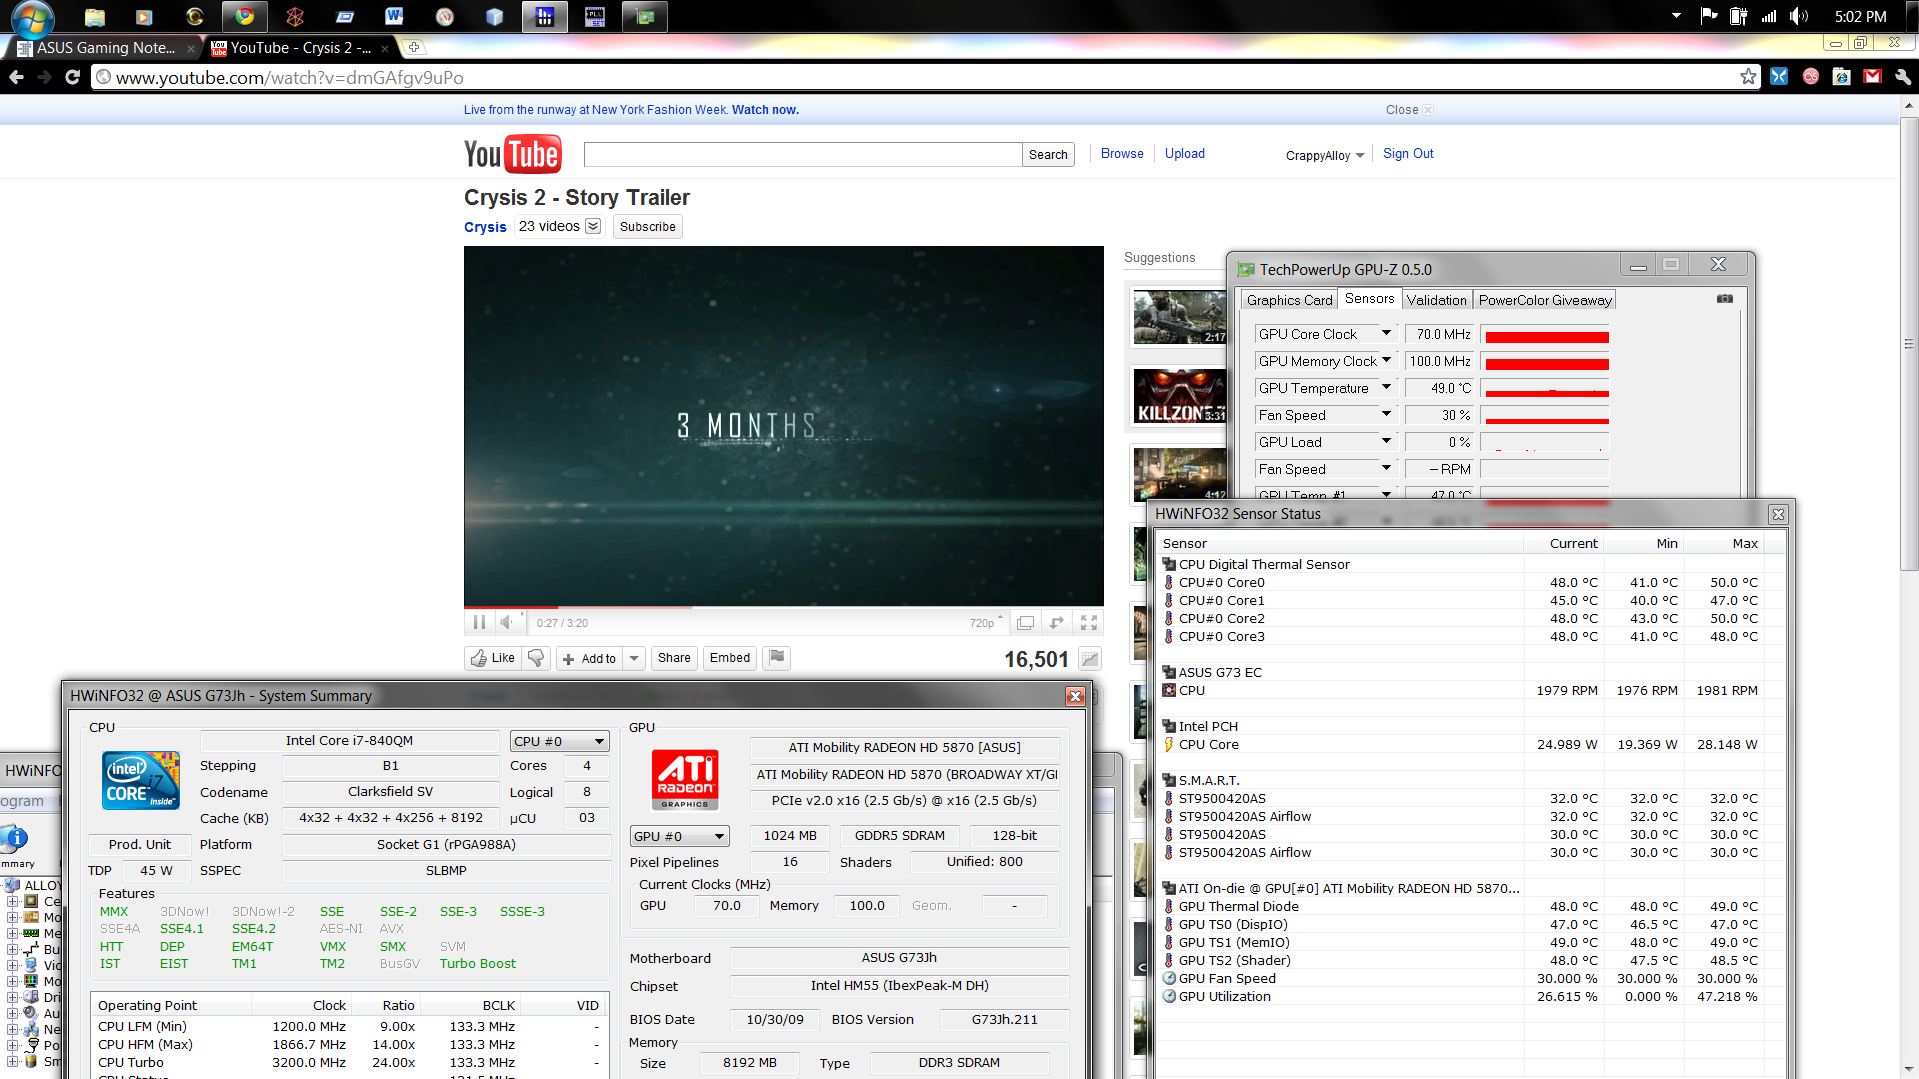This screenshot has height=1079, width=1919.
Task: Mute the YouTube player volume
Action: 507,622
